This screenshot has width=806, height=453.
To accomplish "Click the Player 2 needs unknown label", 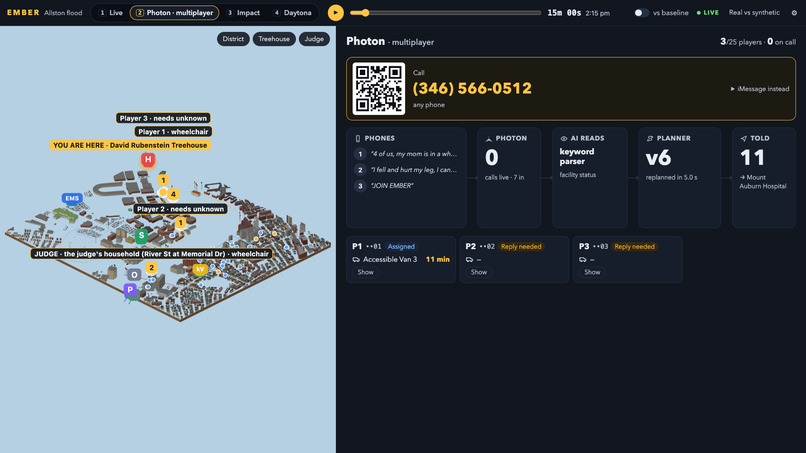I will click(180, 209).
